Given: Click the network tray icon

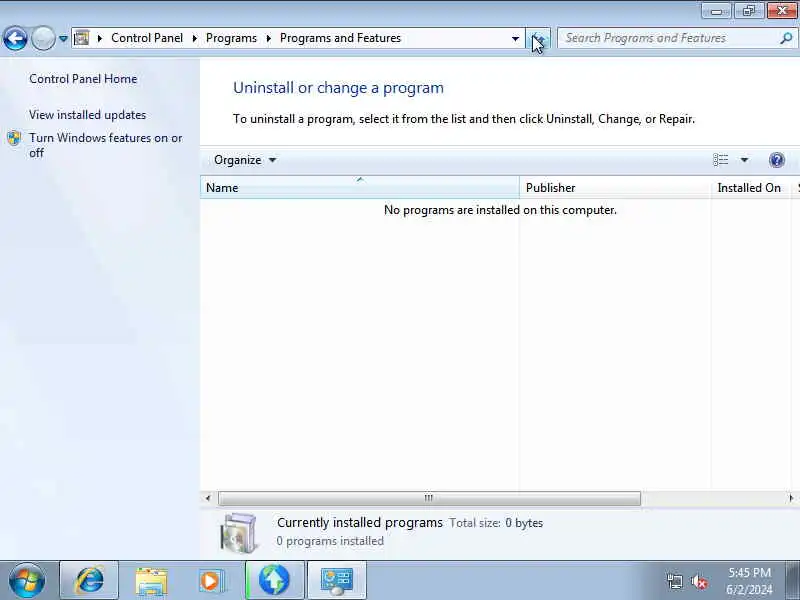Looking at the screenshot, I should pyautogui.click(x=674, y=582).
